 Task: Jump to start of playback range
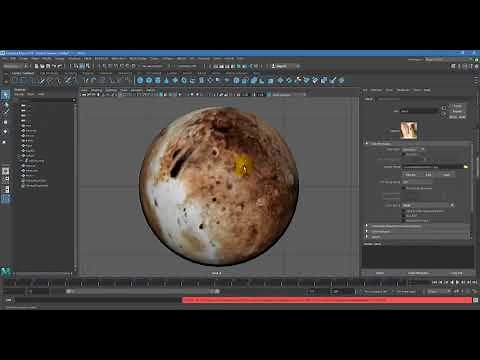(435, 282)
